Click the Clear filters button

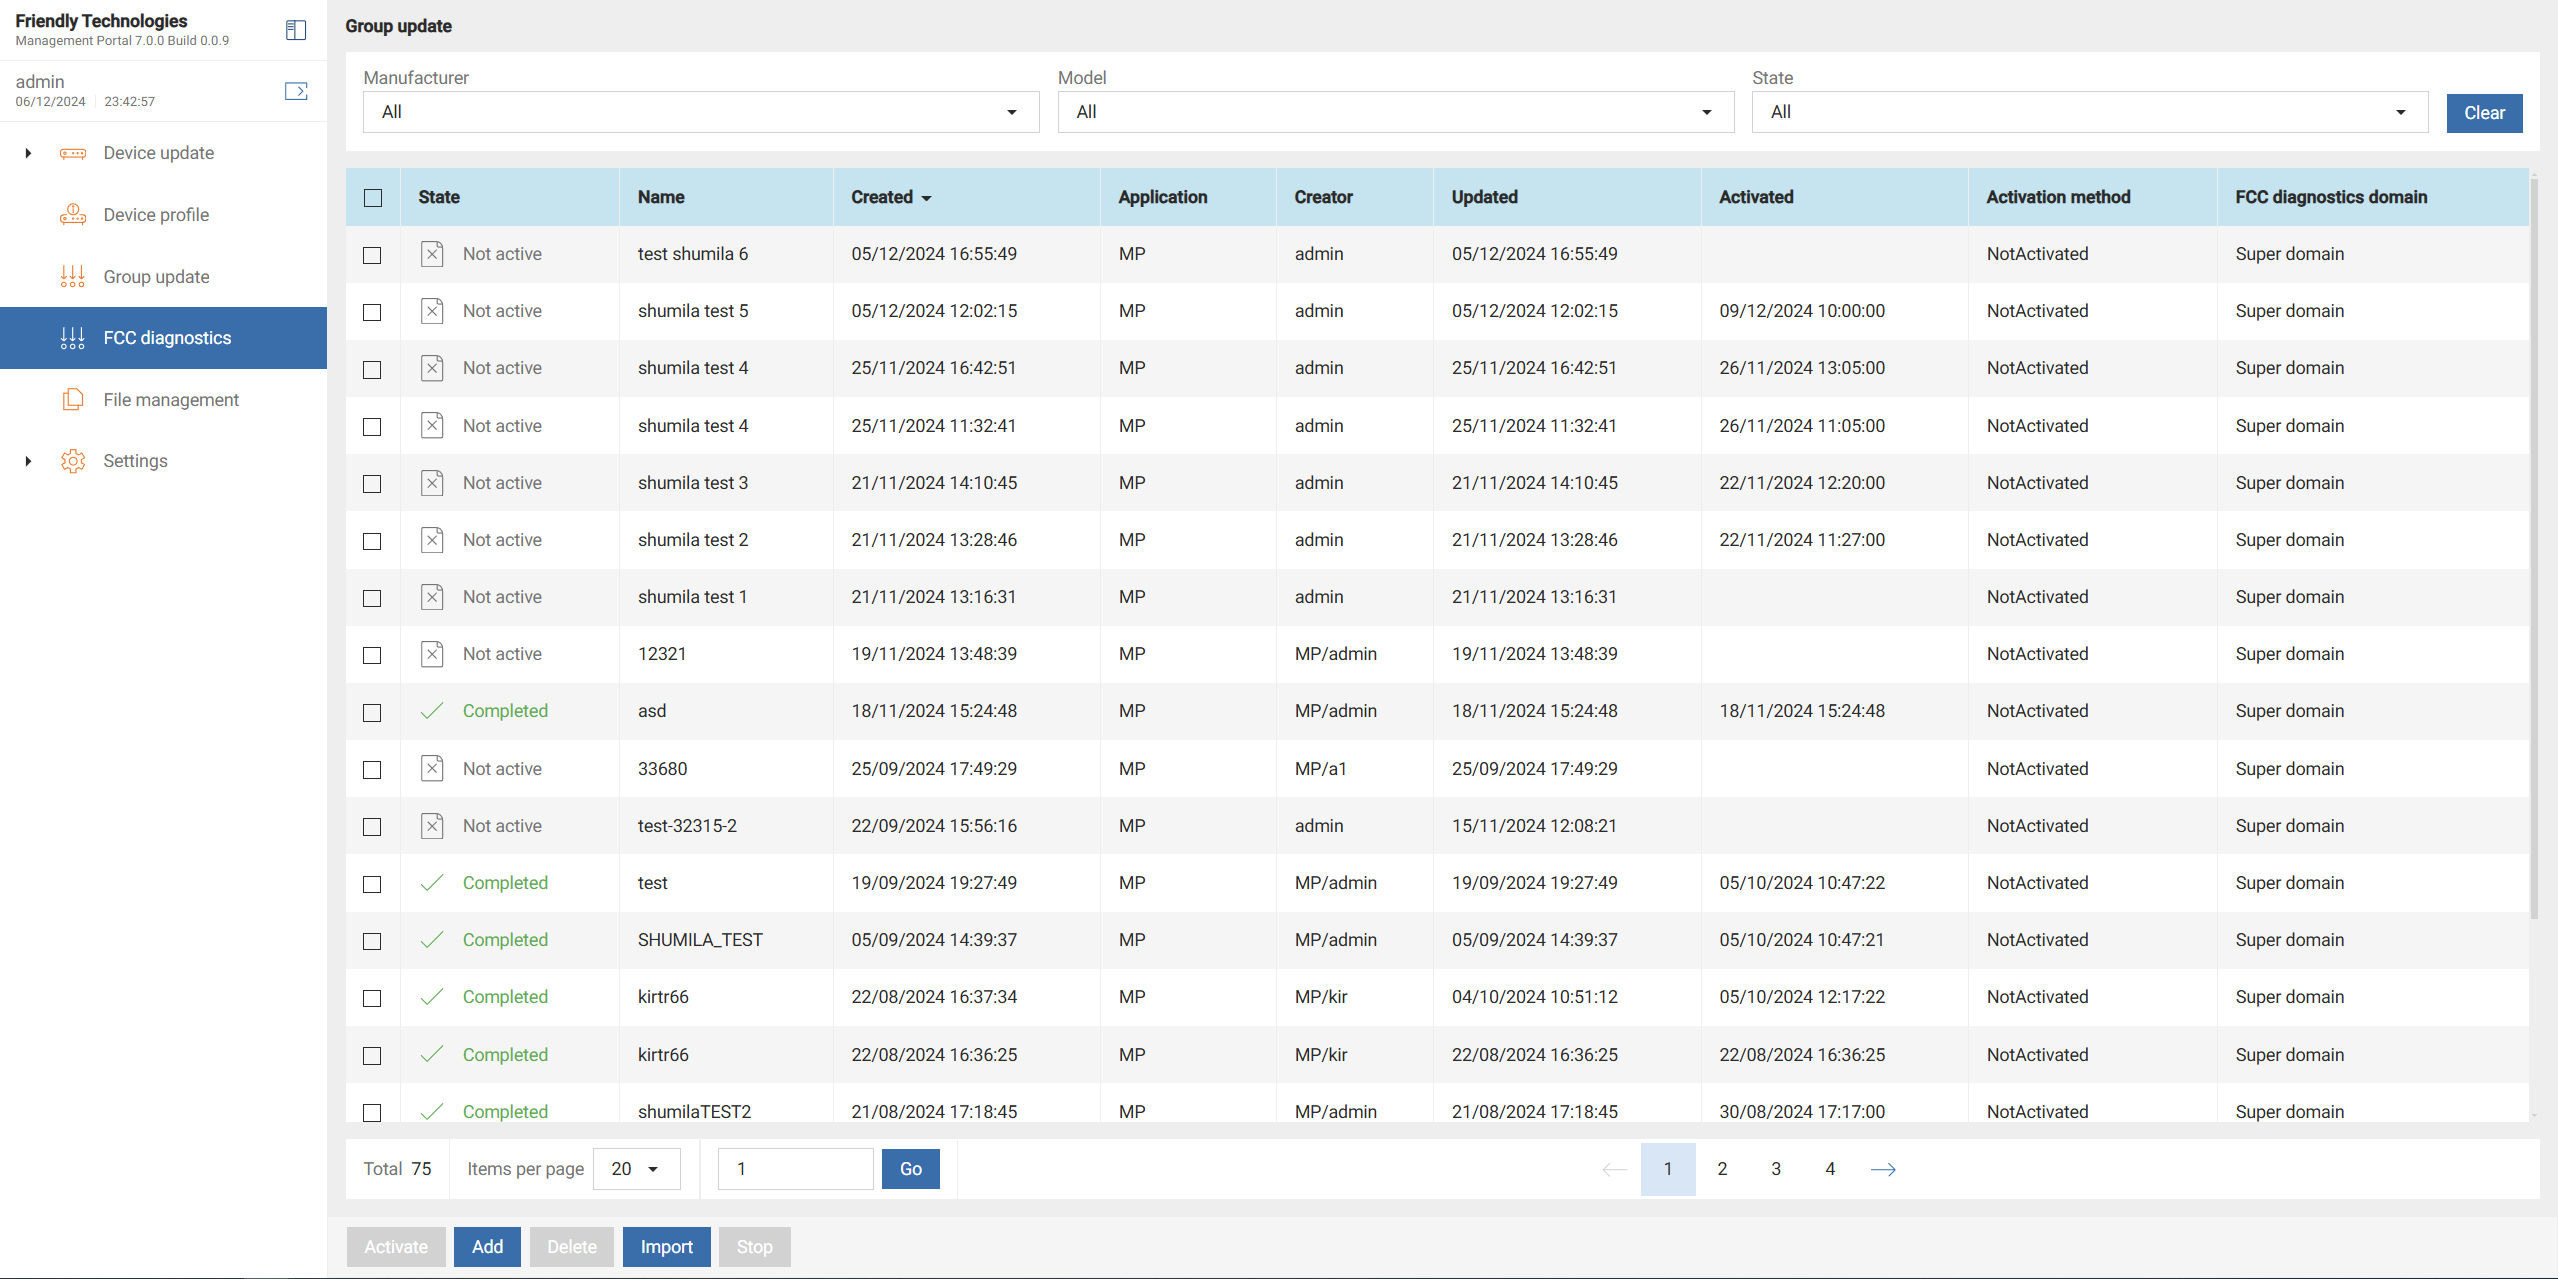point(2484,113)
